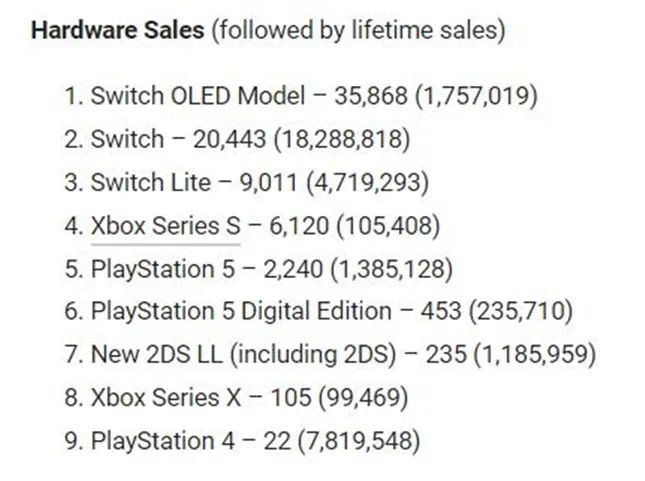Image resolution: width=645 pixels, height=481 pixels.
Task: Click the Switch entry with 20,443 sales
Action: 128,139
